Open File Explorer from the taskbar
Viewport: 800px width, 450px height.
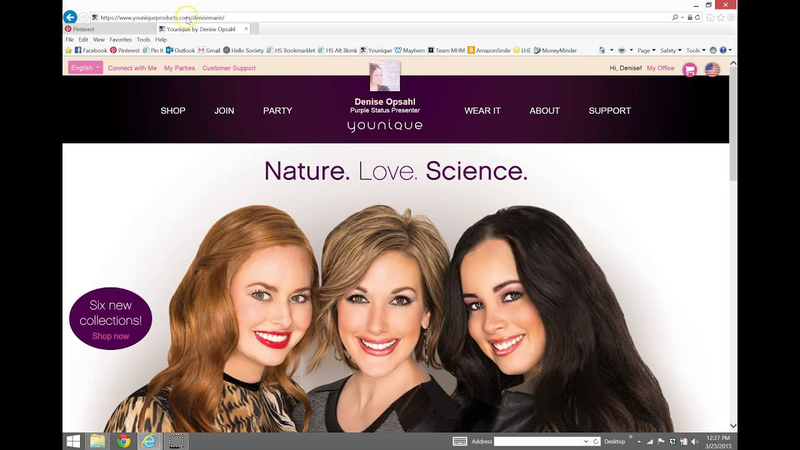click(98, 441)
